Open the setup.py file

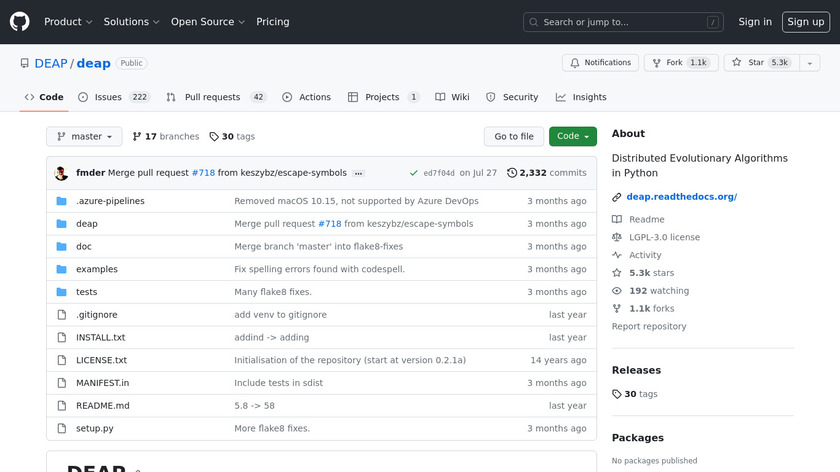click(x=95, y=428)
